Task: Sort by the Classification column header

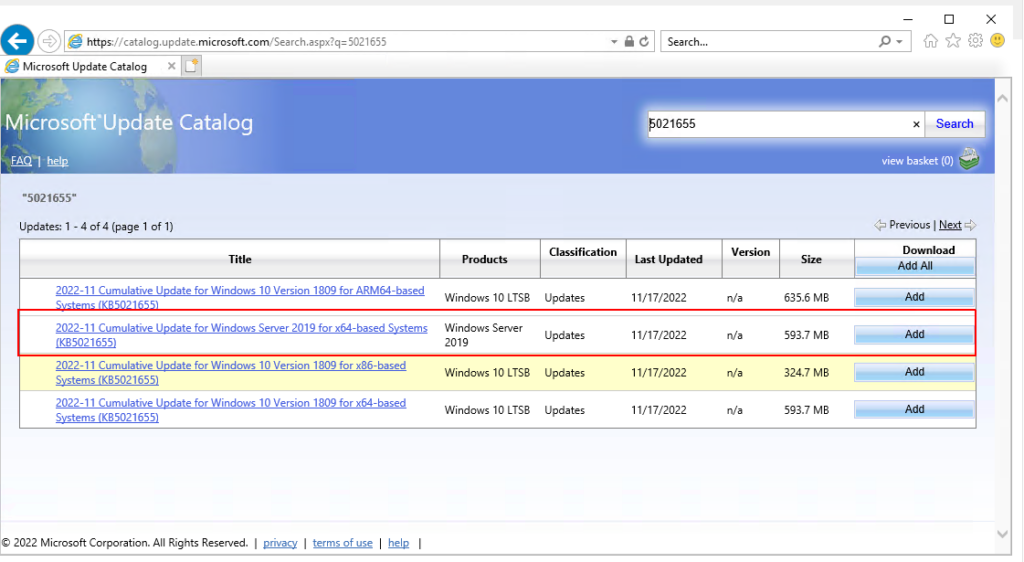Action: tap(583, 259)
